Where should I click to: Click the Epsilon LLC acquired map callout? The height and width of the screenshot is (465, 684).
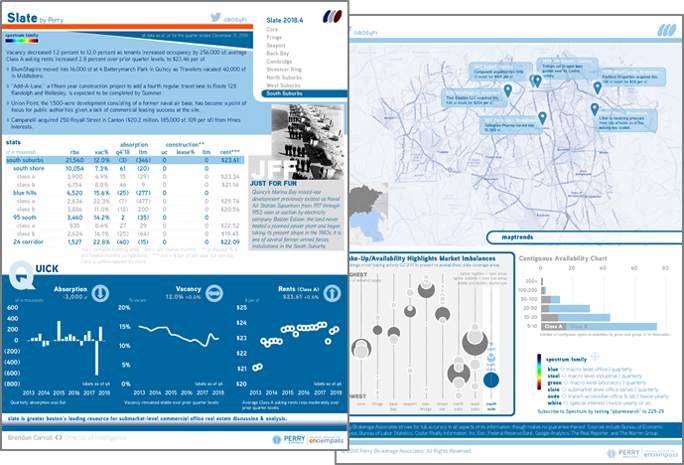point(475,98)
